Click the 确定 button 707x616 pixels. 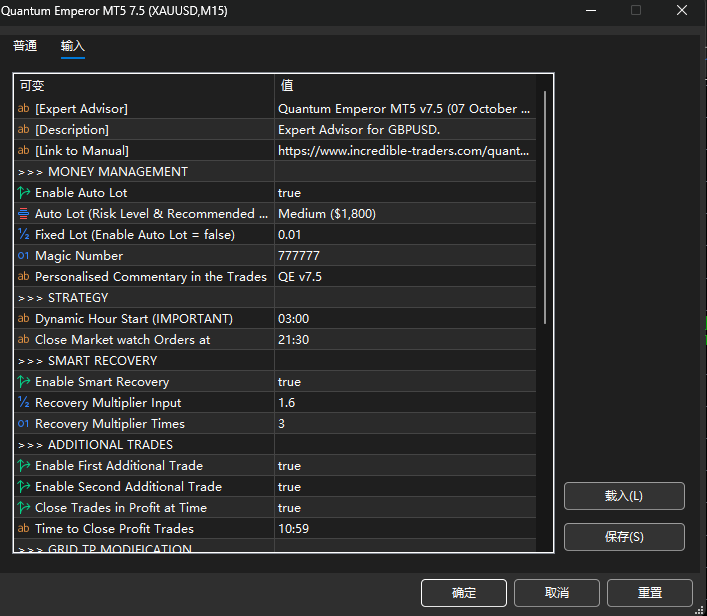(x=464, y=593)
